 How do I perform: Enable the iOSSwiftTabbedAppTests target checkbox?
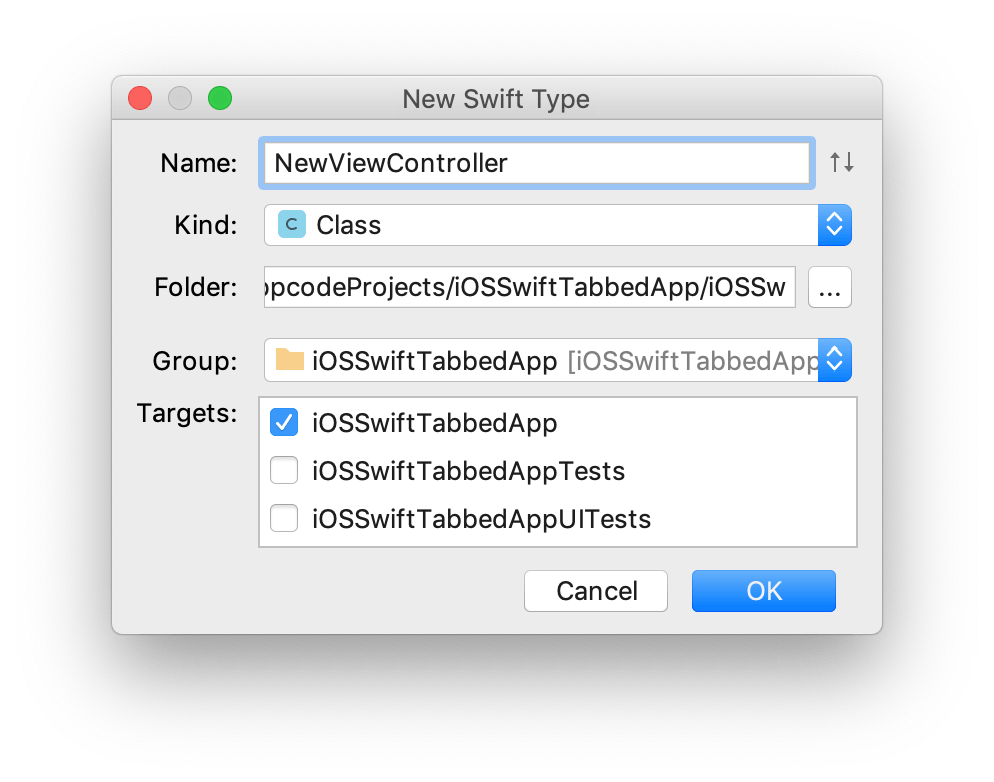click(284, 471)
